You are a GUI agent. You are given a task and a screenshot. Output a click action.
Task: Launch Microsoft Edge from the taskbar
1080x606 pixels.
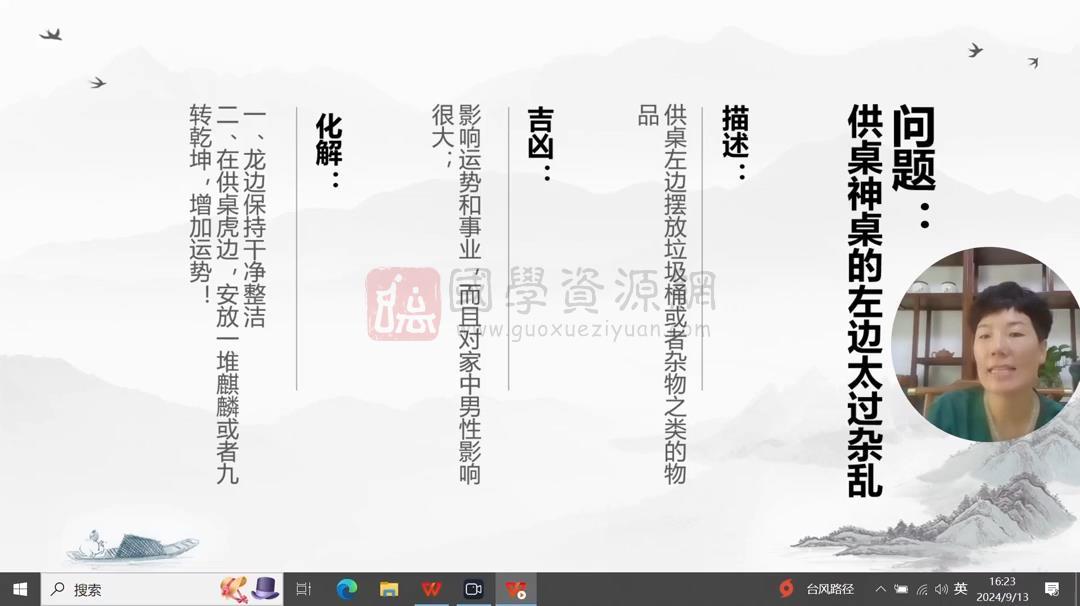pyautogui.click(x=347, y=590)
